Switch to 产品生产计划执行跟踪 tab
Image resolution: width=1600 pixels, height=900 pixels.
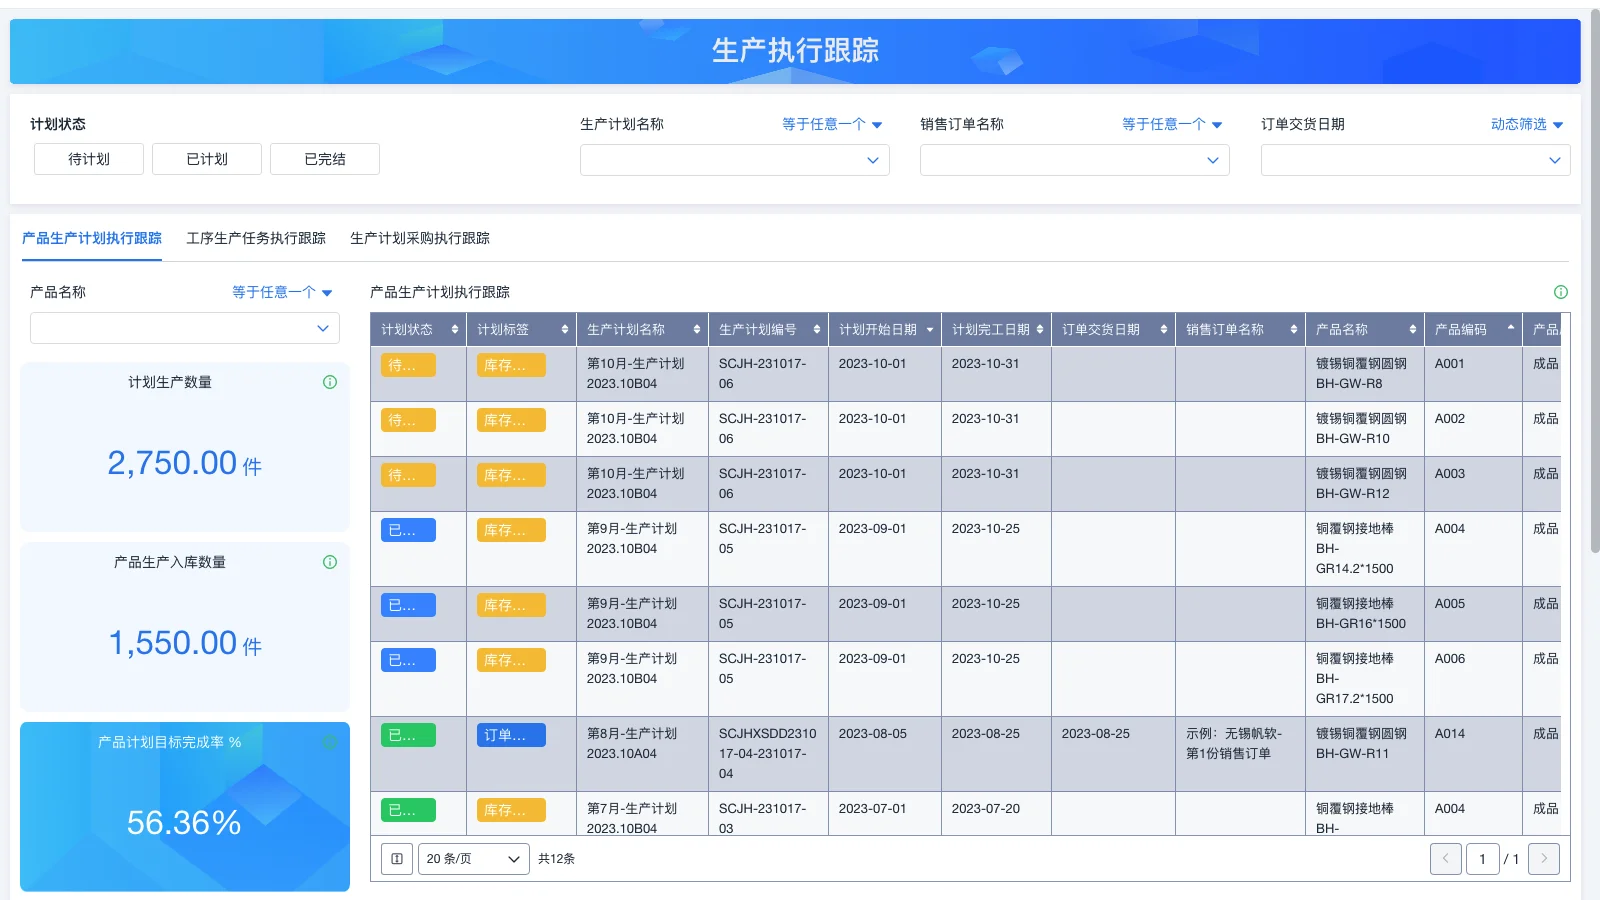coord(92,238)
